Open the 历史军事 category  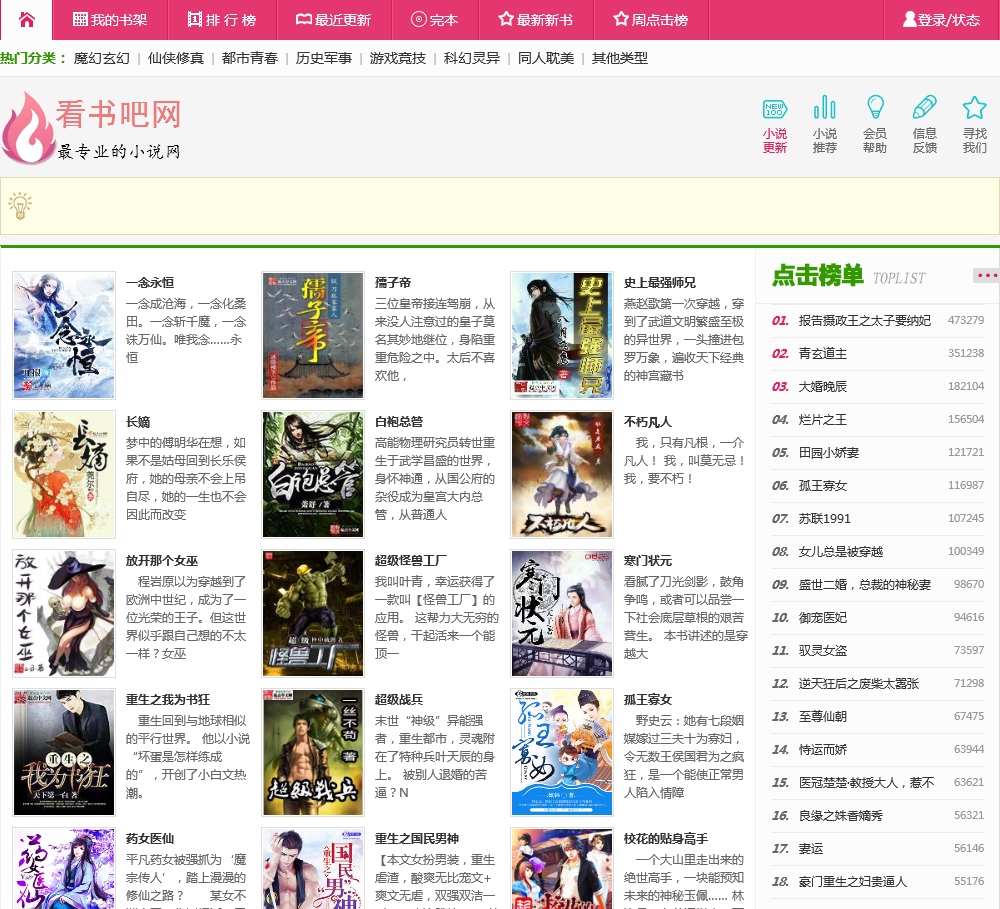tap(324, 58)
